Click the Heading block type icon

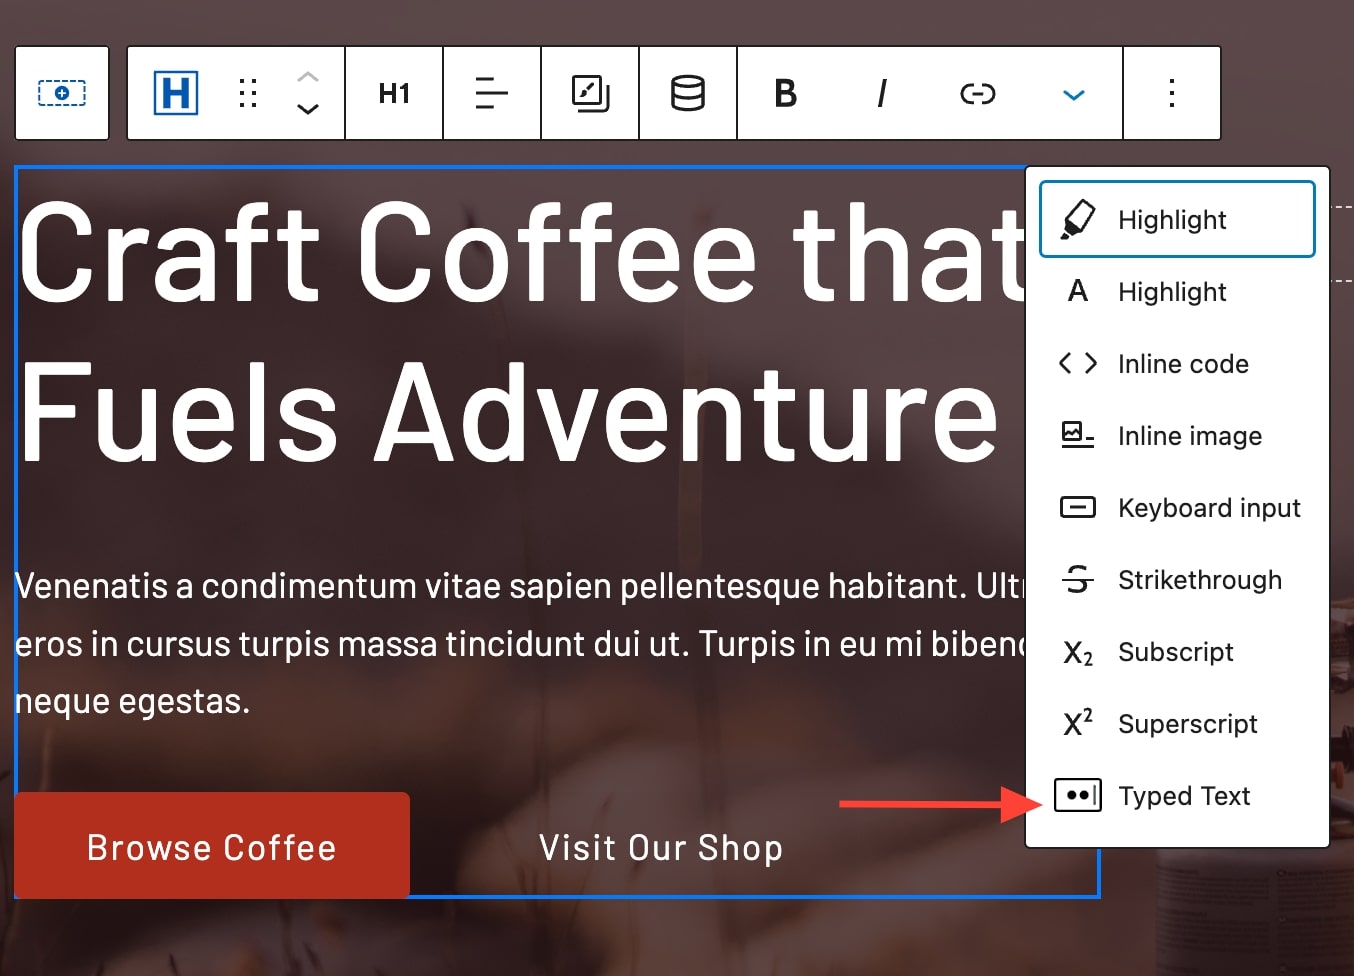(x=176, y=93)
